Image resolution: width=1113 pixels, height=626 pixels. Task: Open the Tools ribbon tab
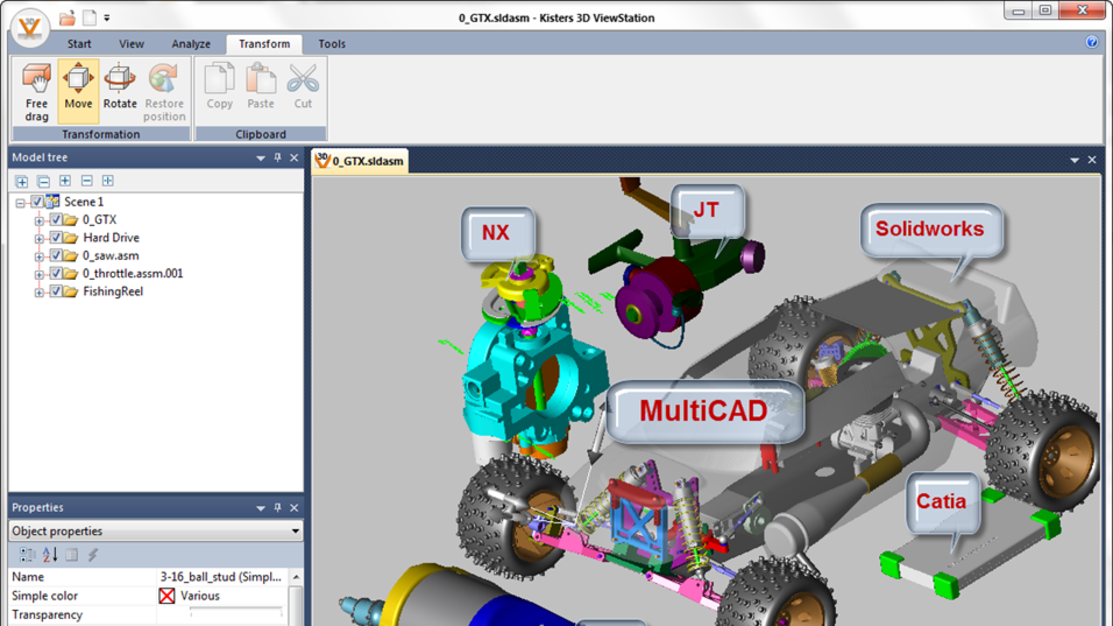(x=331, y=44)
